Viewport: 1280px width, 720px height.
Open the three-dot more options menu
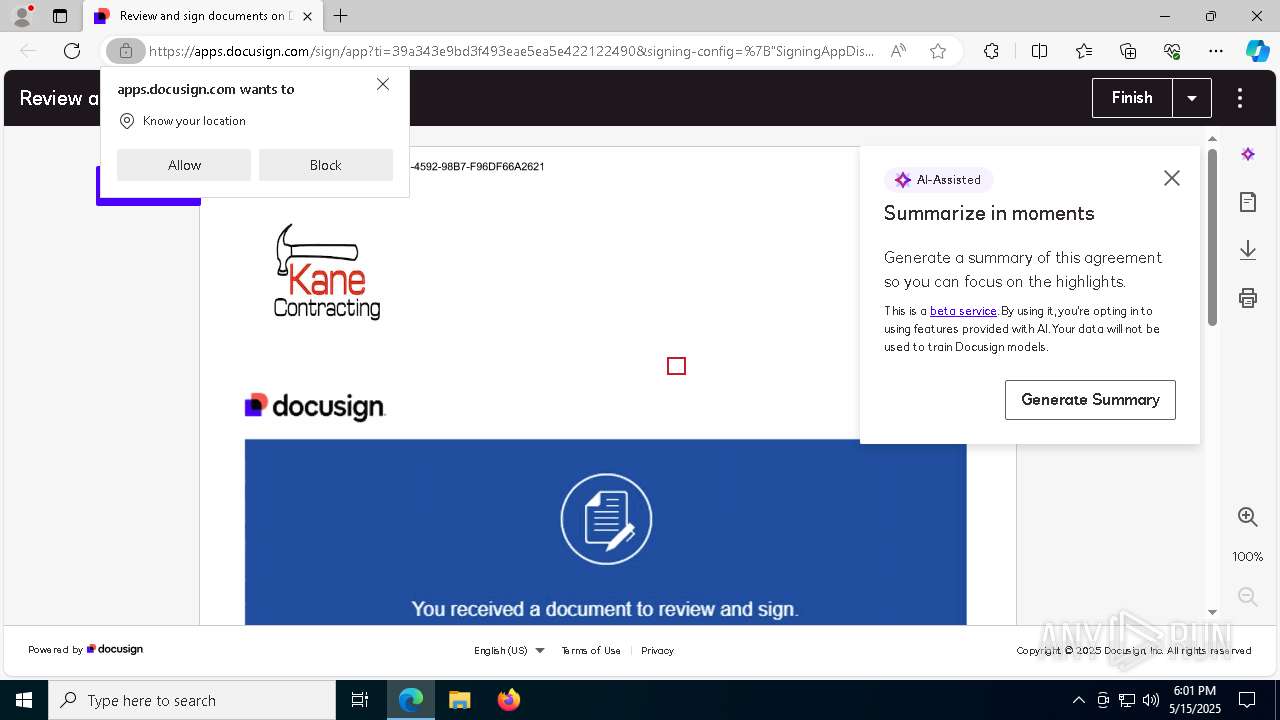tap(1240, 98)
